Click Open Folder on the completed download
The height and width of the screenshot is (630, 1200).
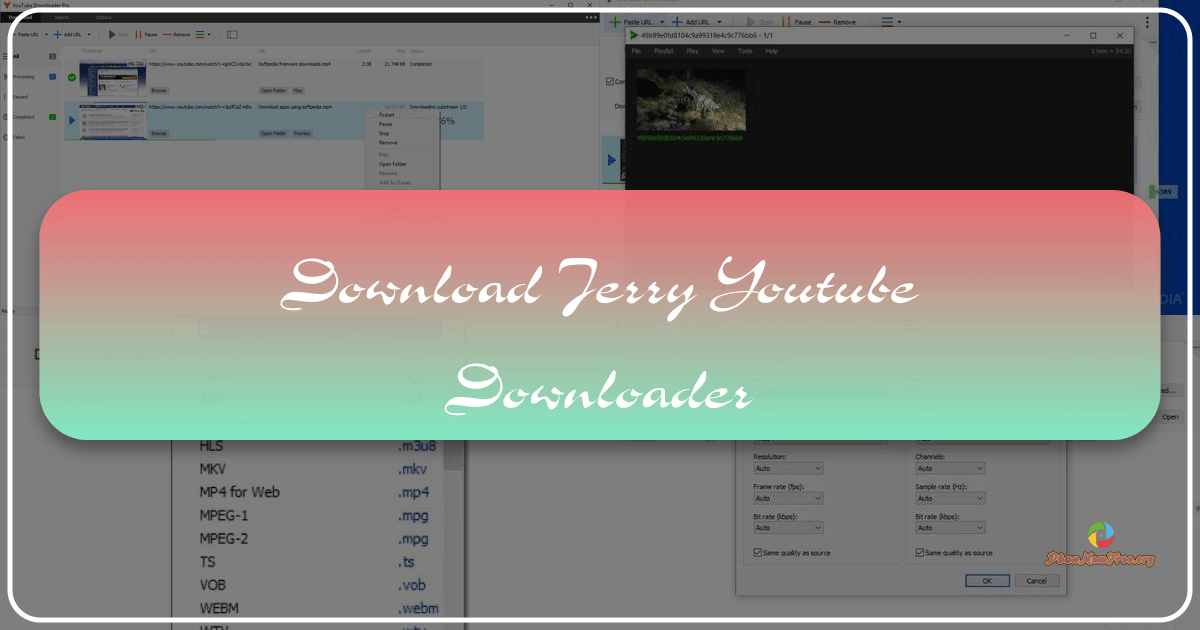(272, 90)
